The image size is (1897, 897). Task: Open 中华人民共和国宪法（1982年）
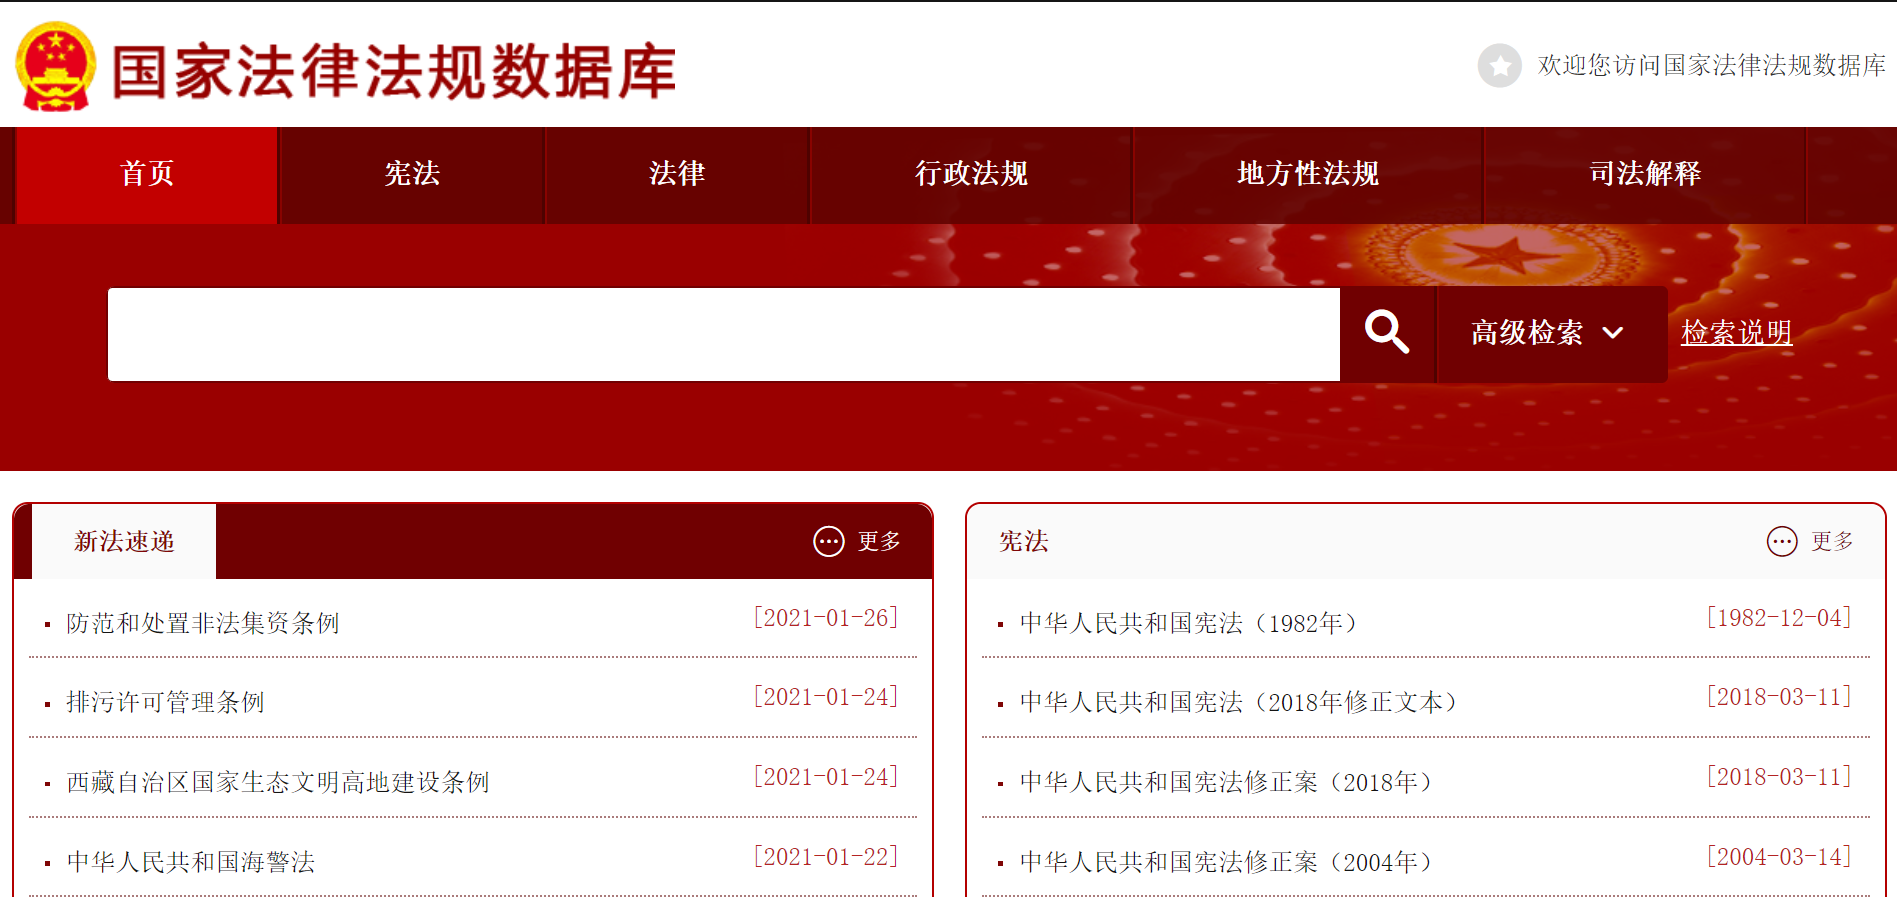[x=1189, y=623]
